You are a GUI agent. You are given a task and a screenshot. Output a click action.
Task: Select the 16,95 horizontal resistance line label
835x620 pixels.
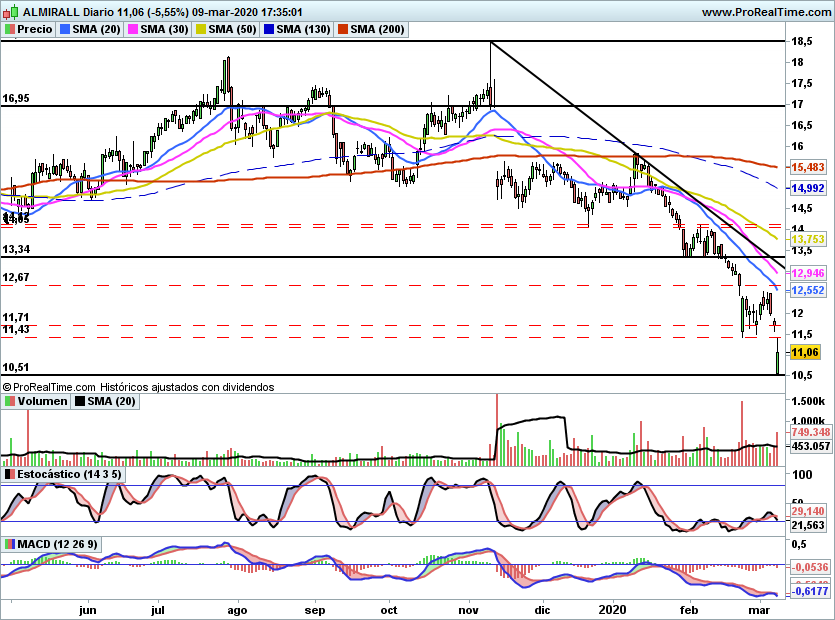point(17,99)
